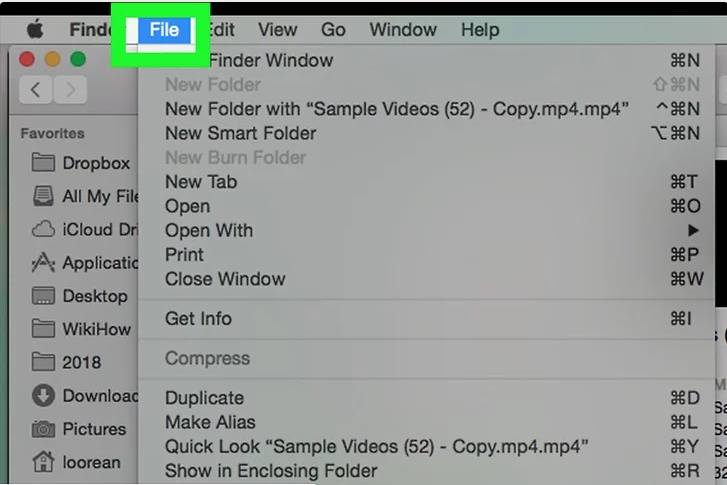Open the Window menu
This screenshot has height=485, width=727.
pos(403,30)
